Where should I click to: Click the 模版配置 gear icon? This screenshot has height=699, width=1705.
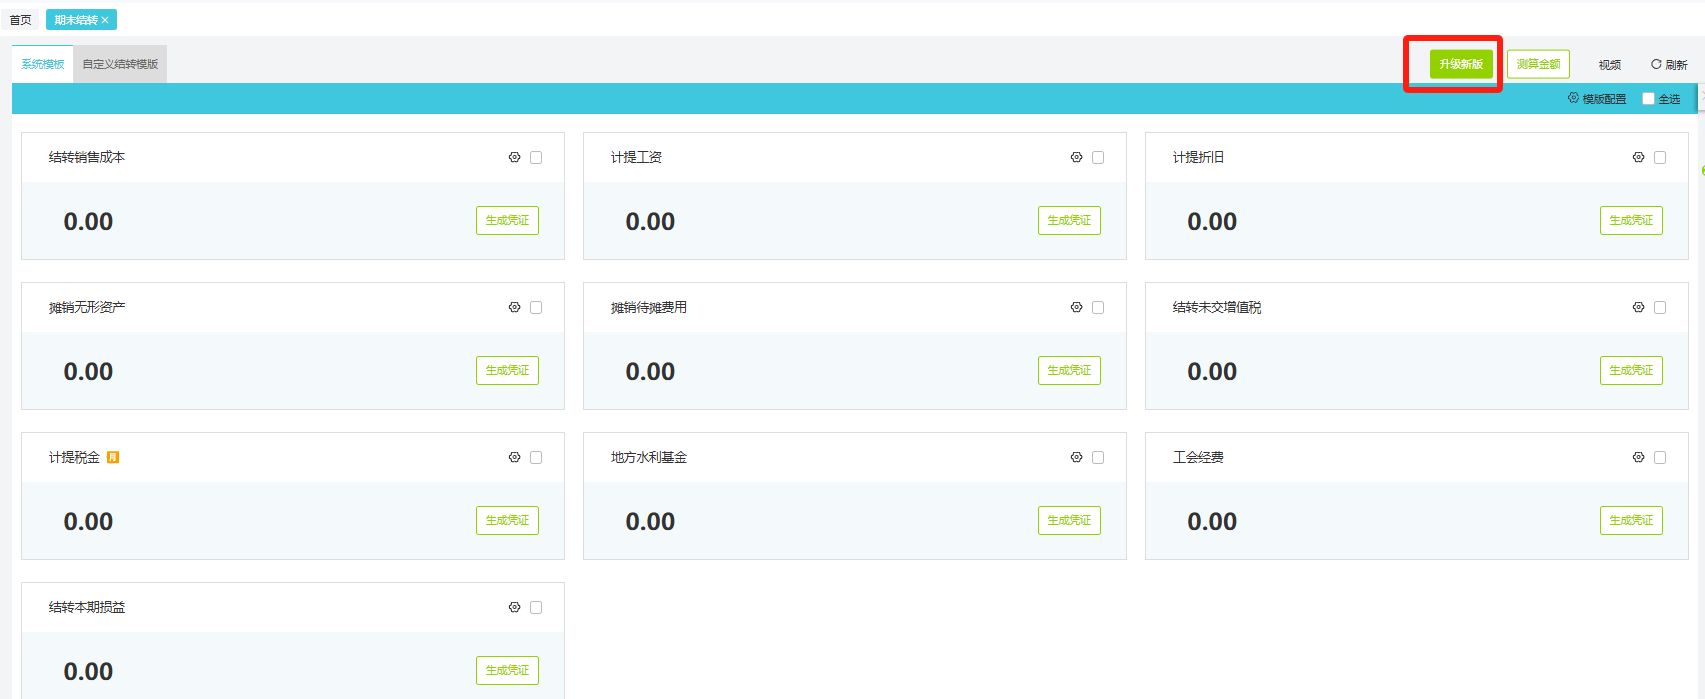click(1573, 98)
